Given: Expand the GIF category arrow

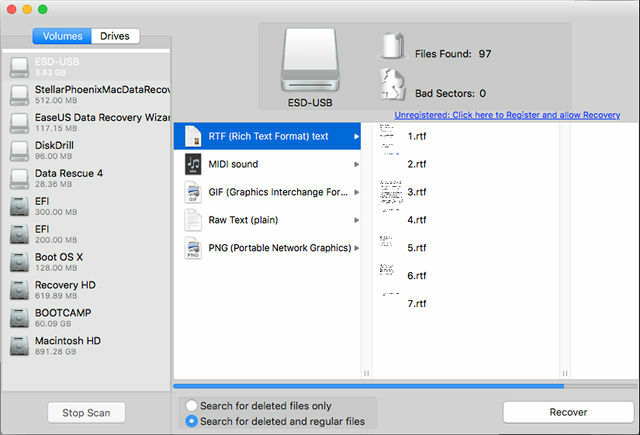Looking at the screenshot, I should [x=356, y=192].
